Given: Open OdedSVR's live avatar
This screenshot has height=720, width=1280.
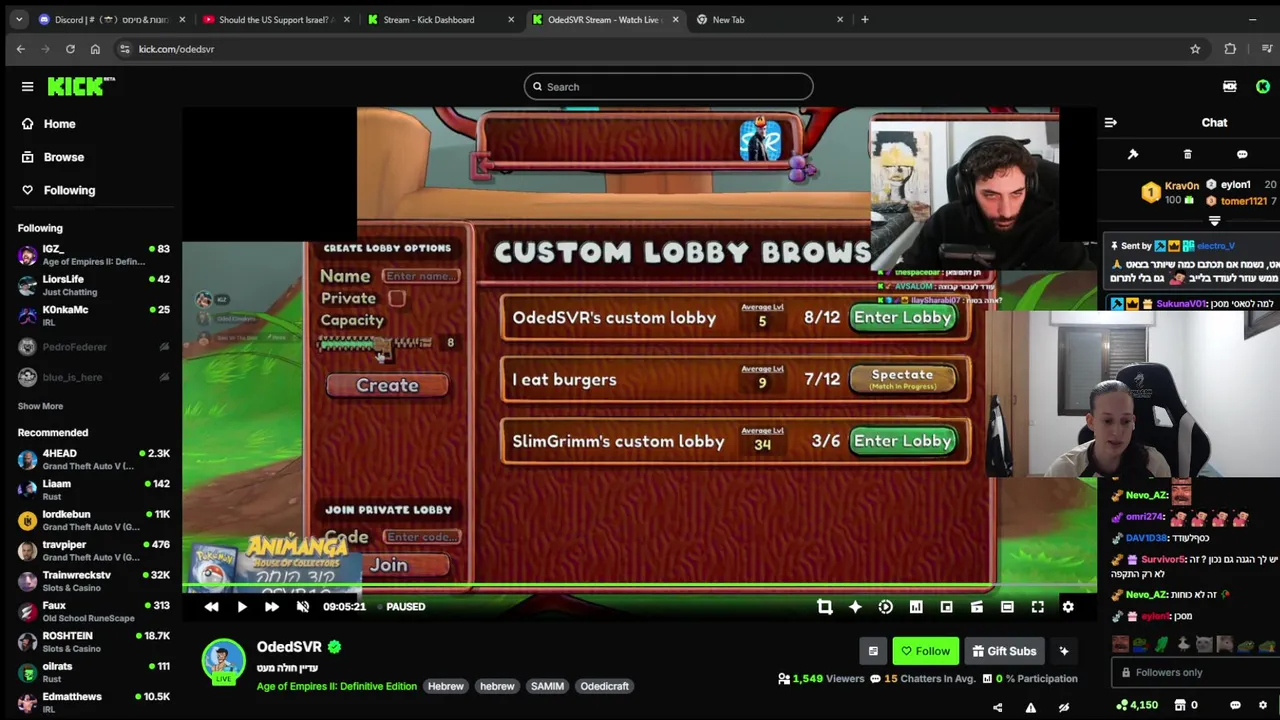Looking at the screenshot, I should point(224,661).
